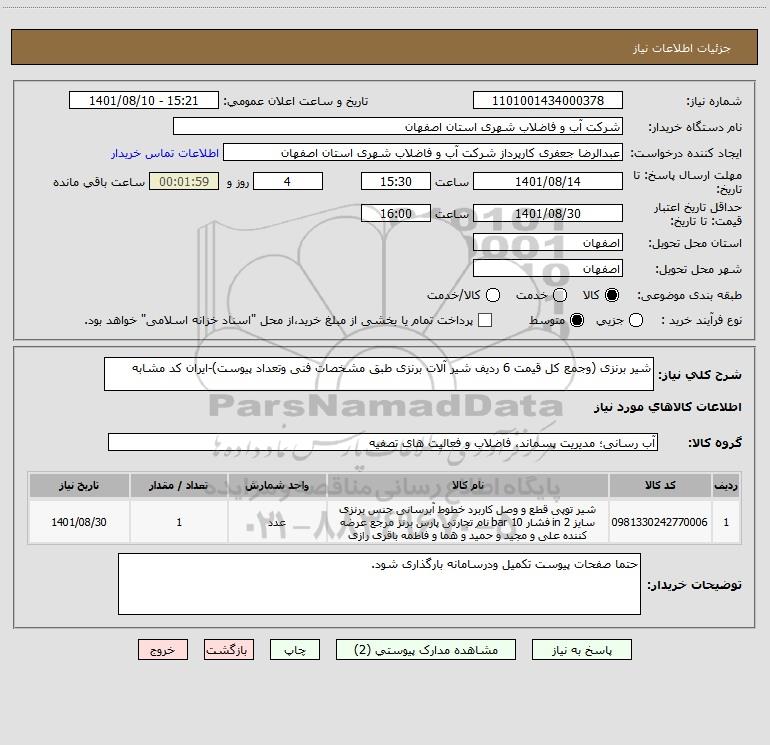The image size is (770, 745).
Task: Click the پاسخ به نیاز button
Action: pos(581,650)
